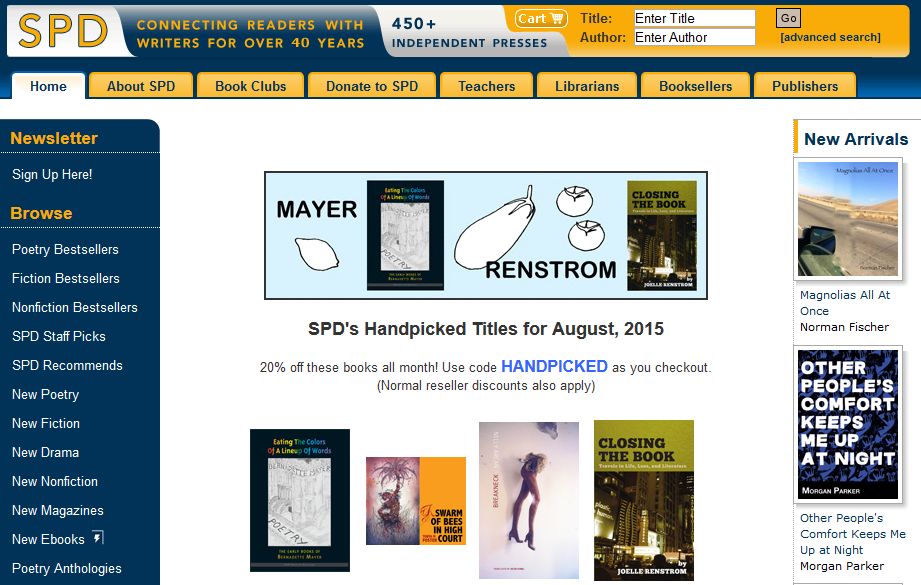
Task: Browse New Drama
Action: point(45,452)
